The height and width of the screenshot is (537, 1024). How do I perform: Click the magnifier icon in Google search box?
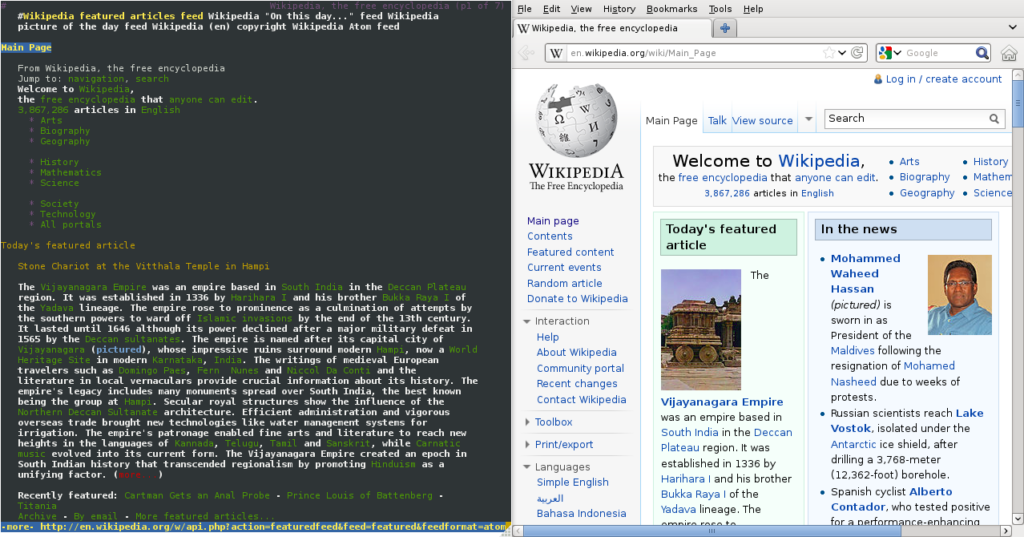(x=982, y=53)
